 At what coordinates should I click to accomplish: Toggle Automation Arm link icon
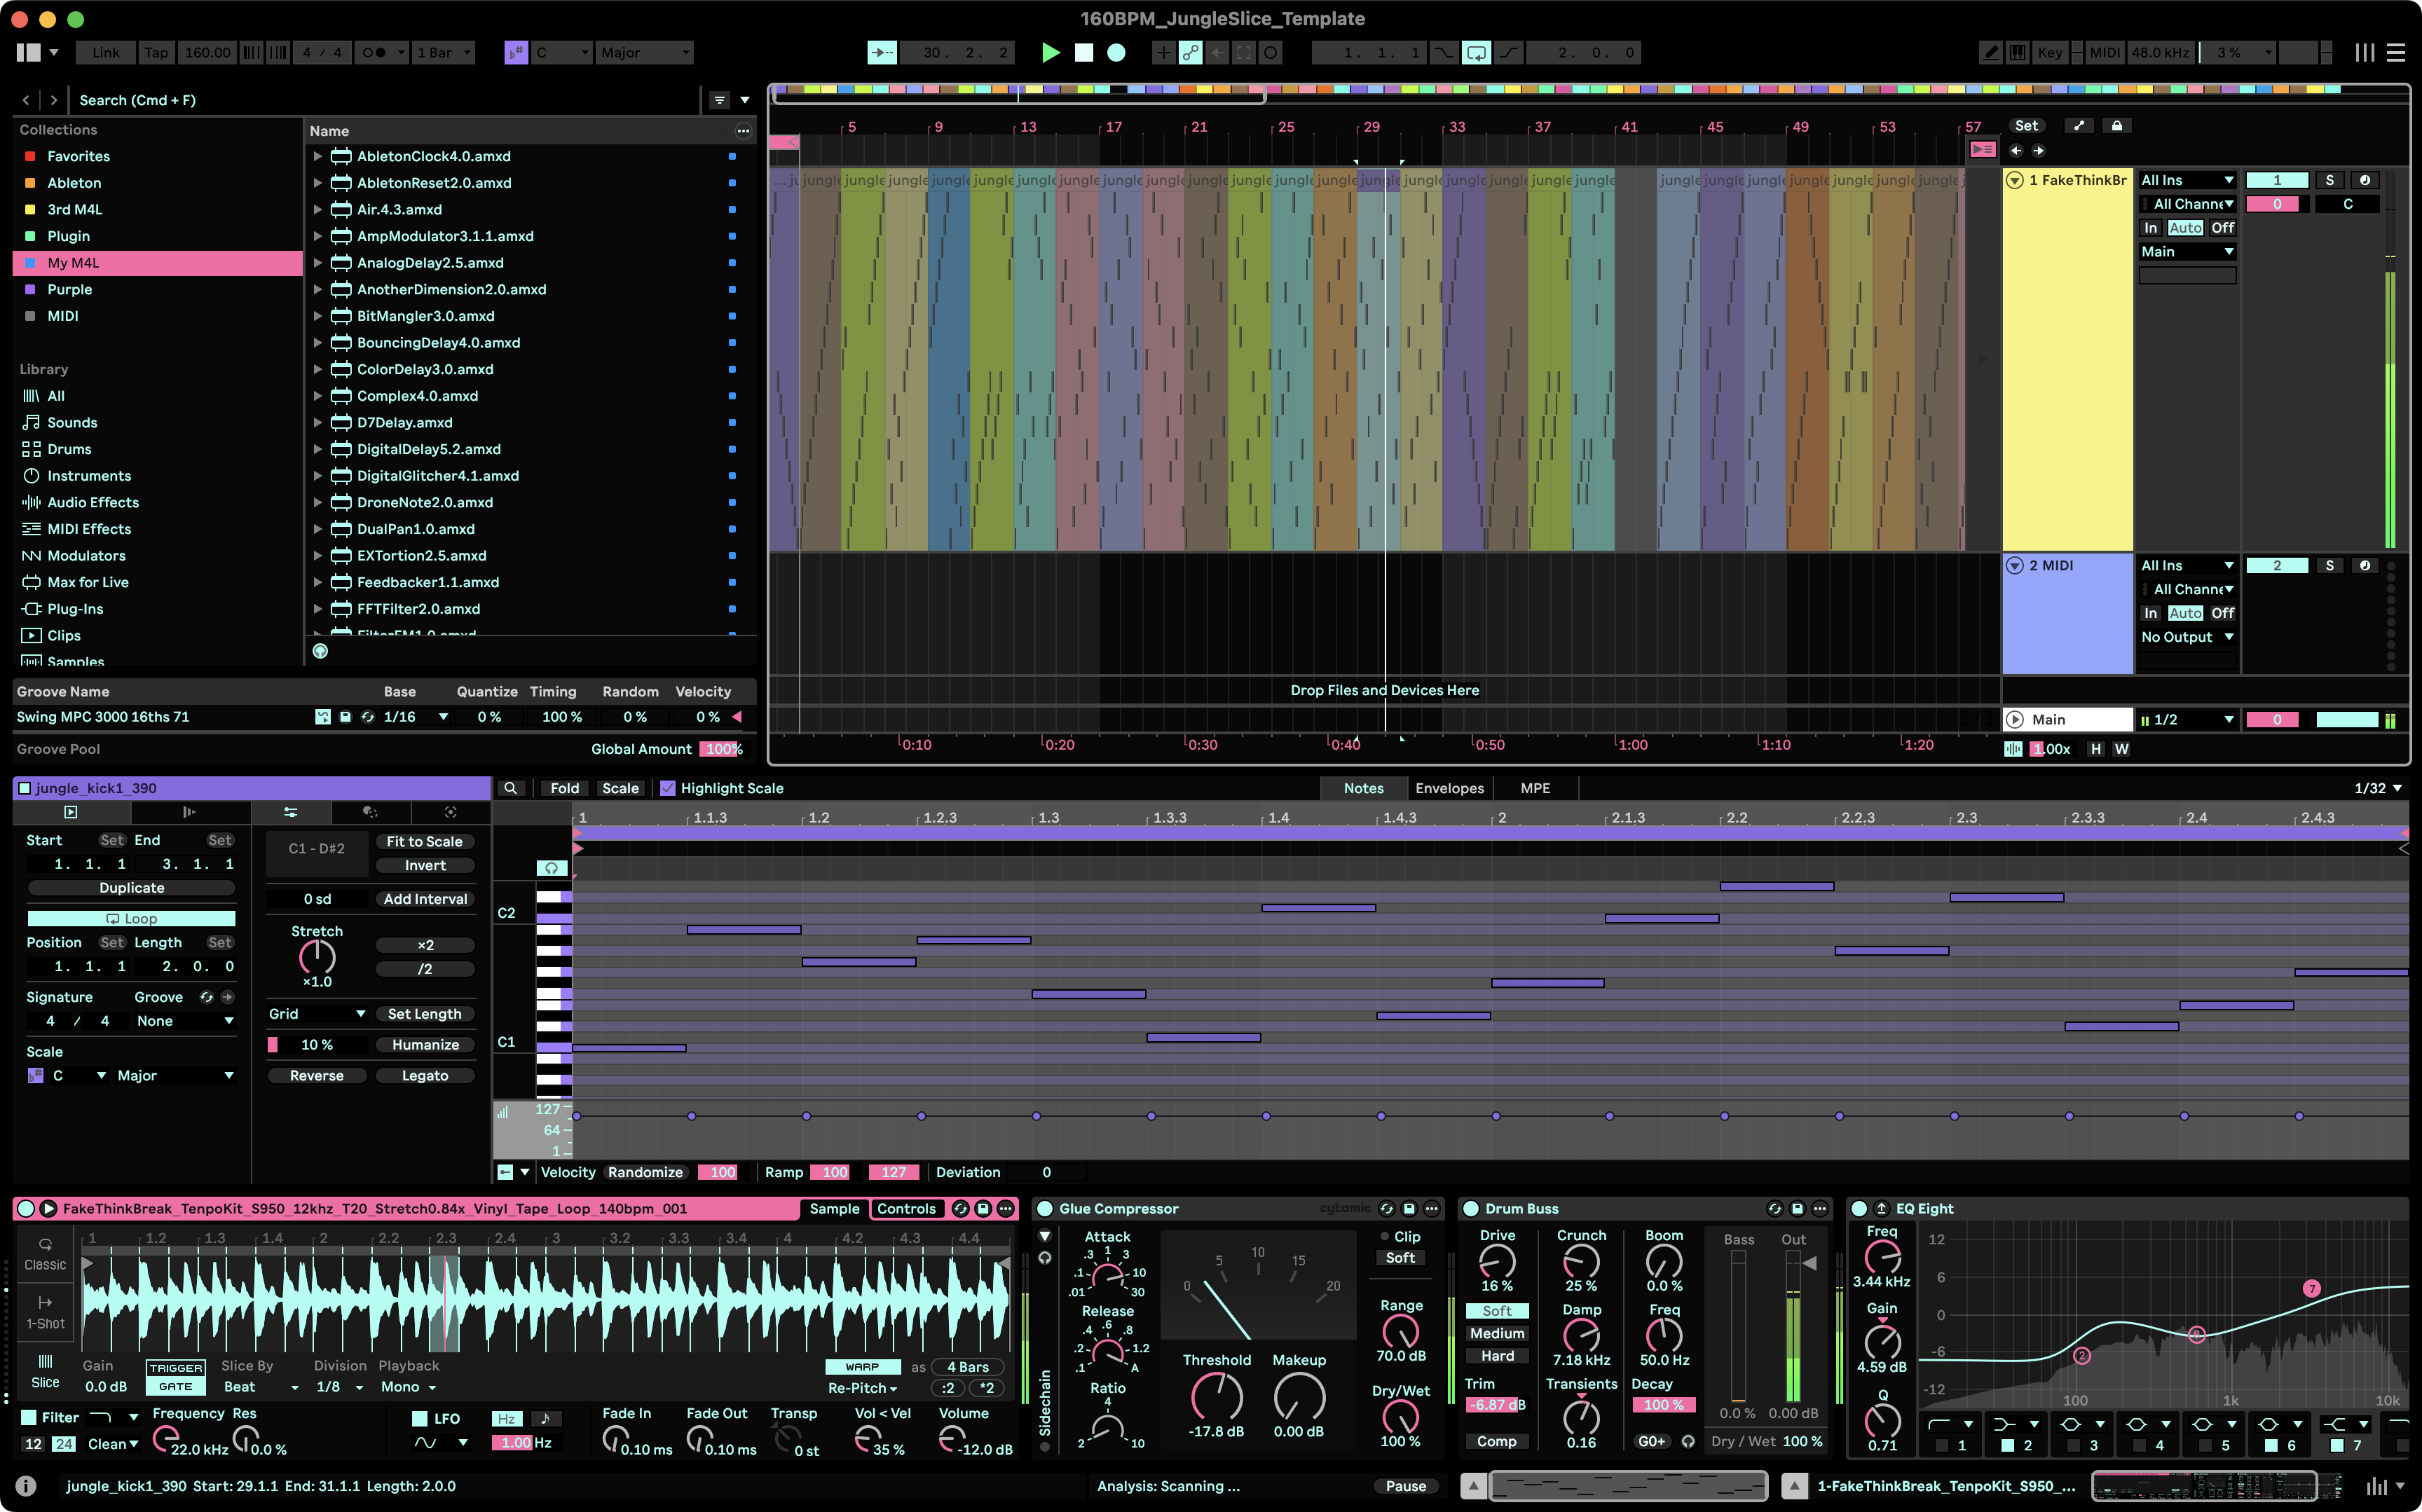pyautogui.click(x=1190, y=52)
